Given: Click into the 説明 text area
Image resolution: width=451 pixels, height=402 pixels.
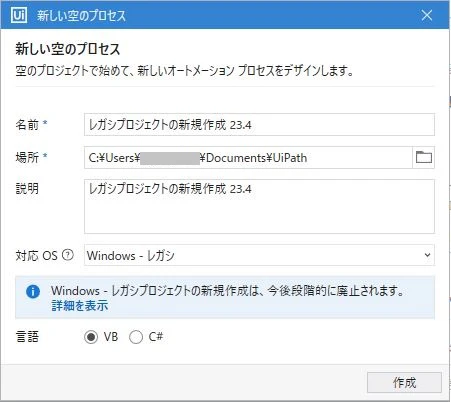Looking at the screenshot, I should click(259, 206).
